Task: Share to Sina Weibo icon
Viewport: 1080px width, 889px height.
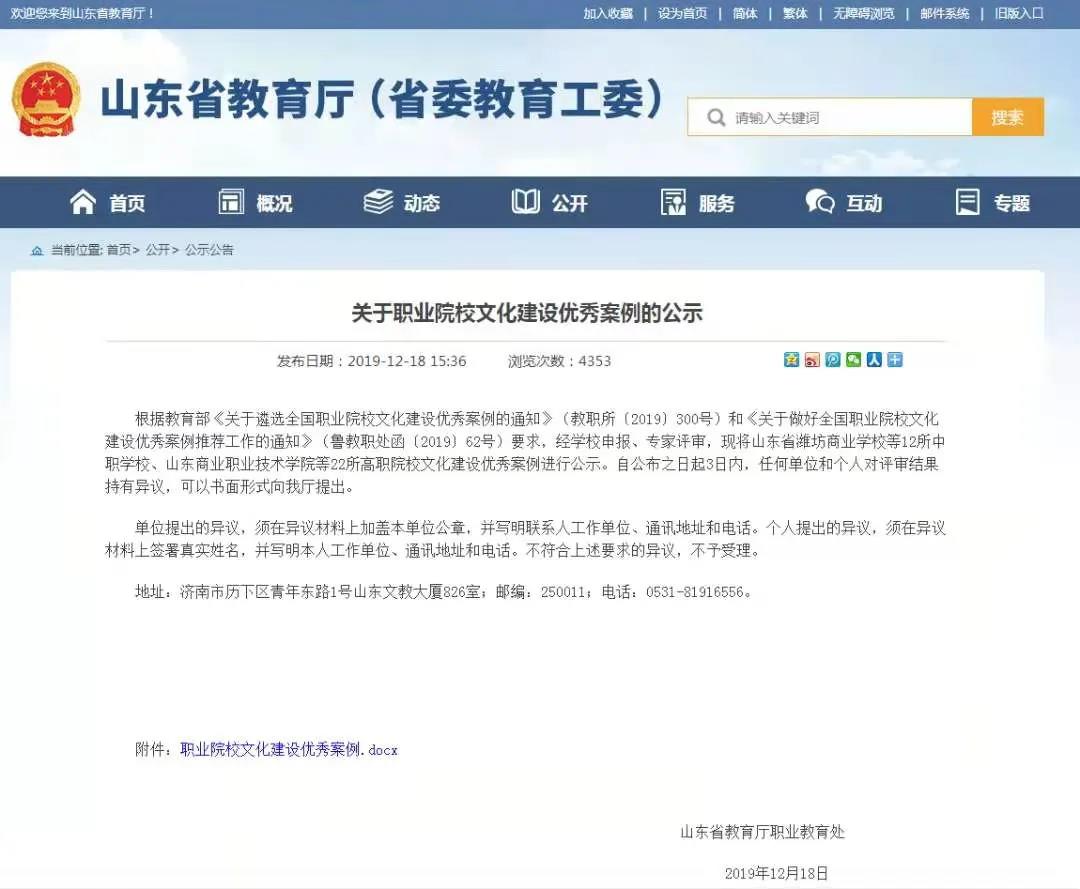Action: tap(812, 360)
